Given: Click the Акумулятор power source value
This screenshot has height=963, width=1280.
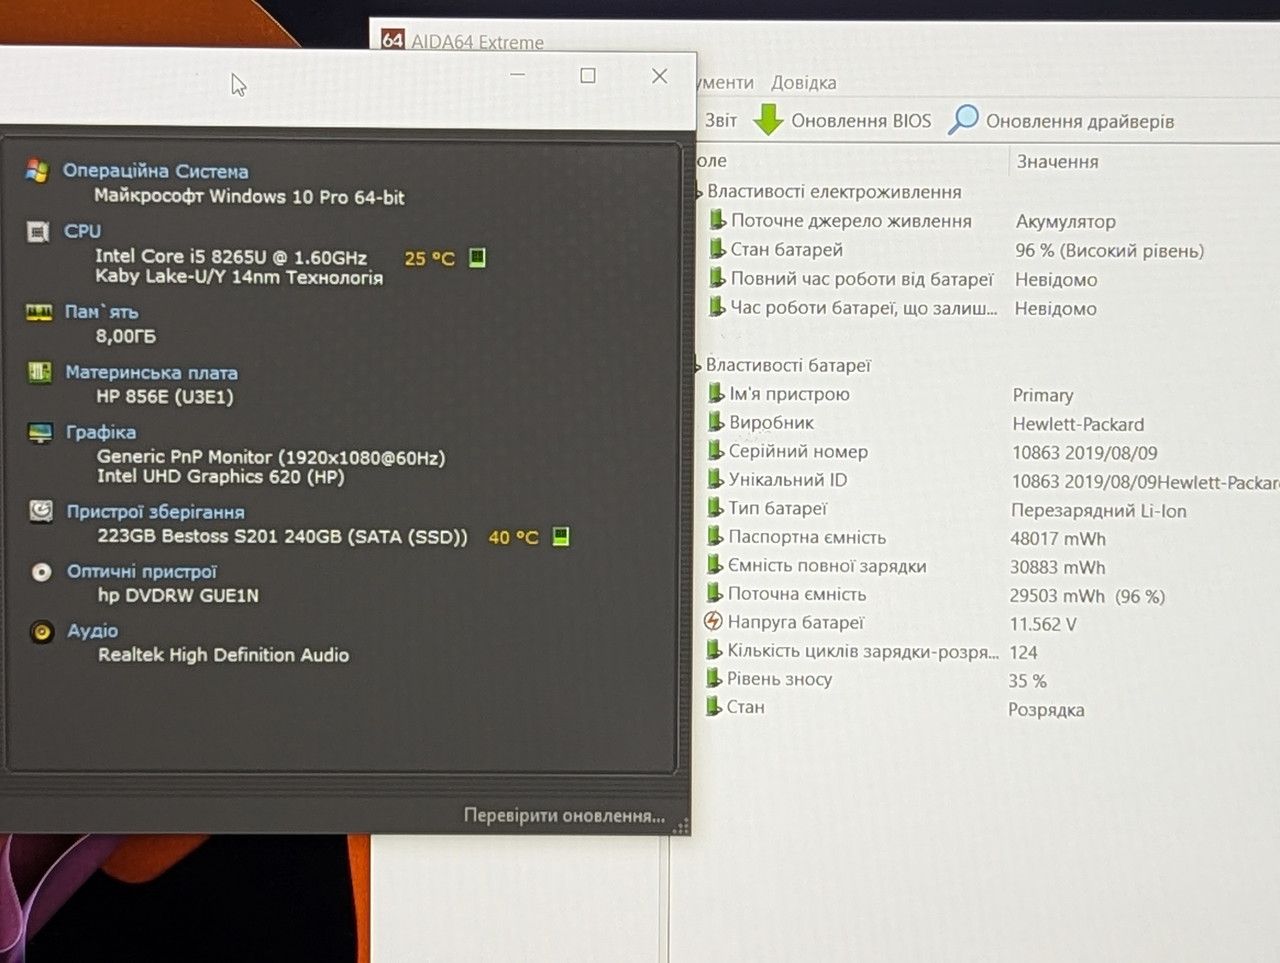Looking at the screenshot, I should (x=1066, y=222).
